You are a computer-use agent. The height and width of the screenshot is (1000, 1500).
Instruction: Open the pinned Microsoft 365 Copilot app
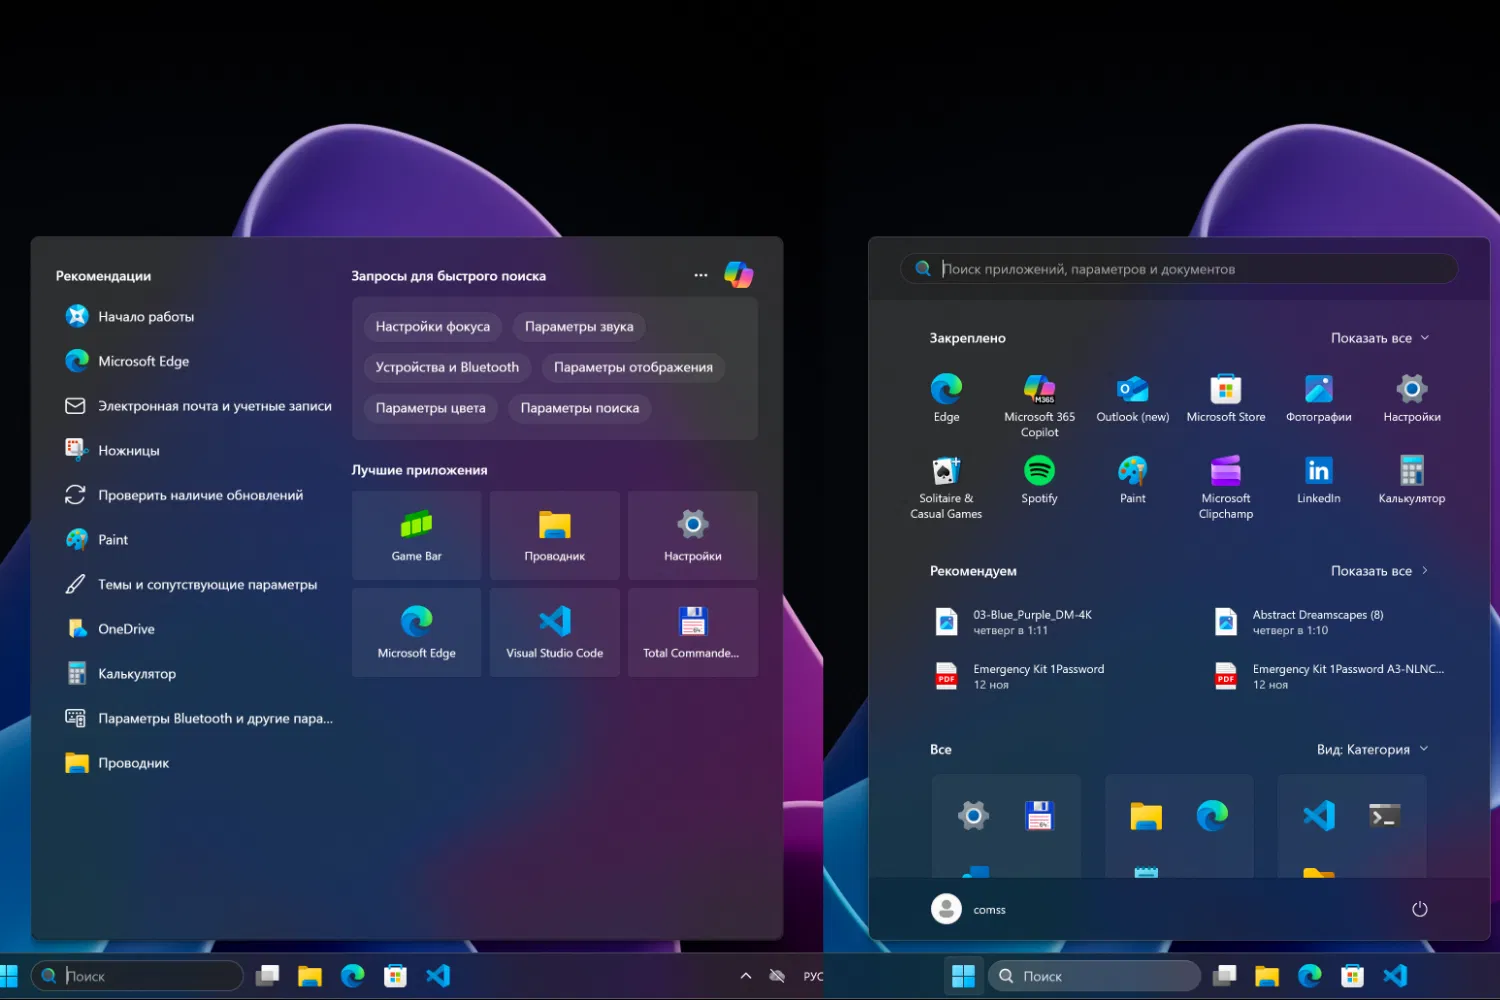coord(1039,404)
